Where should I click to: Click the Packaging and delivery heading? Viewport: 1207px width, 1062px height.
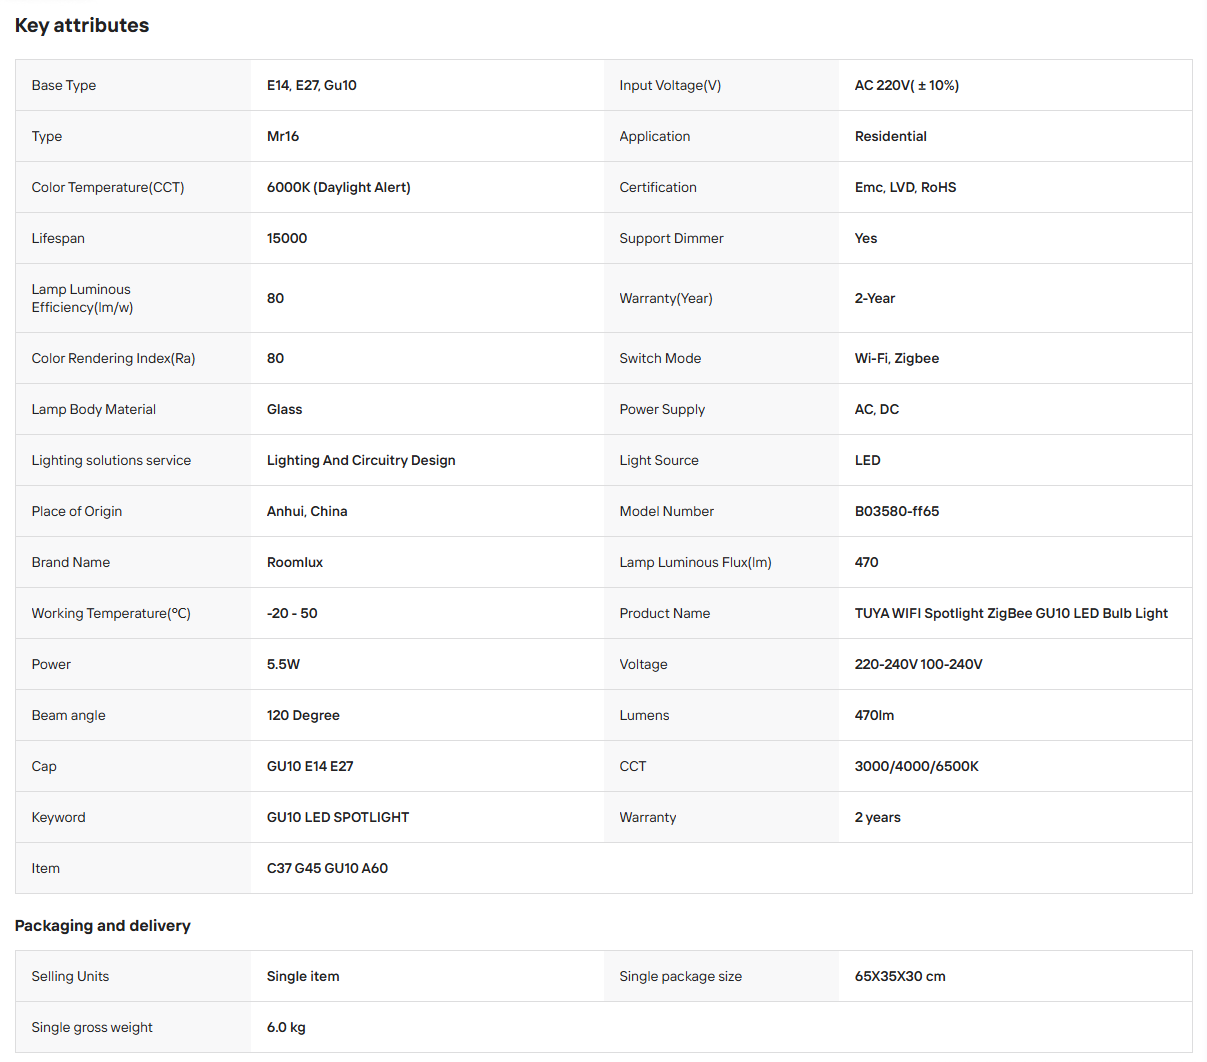pyautogui.click(x=103, y=926)
